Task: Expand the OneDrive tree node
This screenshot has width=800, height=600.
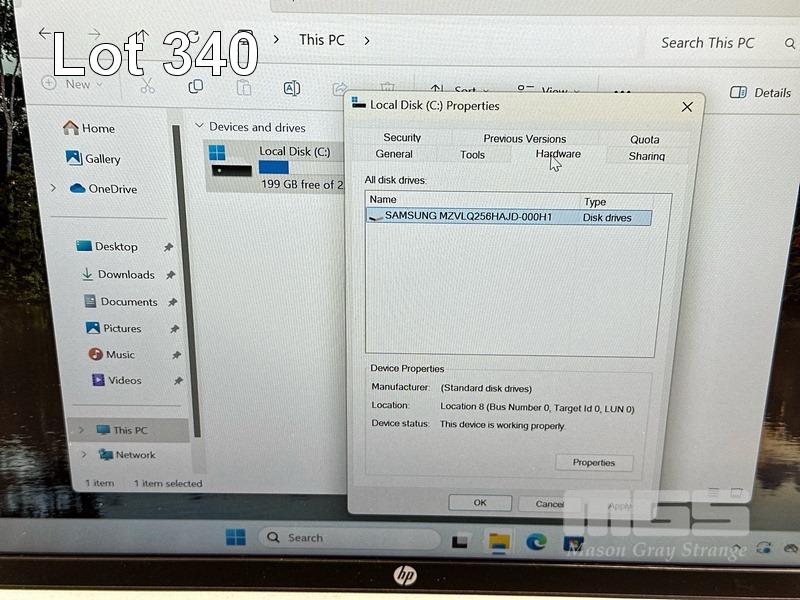Action: 54,188
